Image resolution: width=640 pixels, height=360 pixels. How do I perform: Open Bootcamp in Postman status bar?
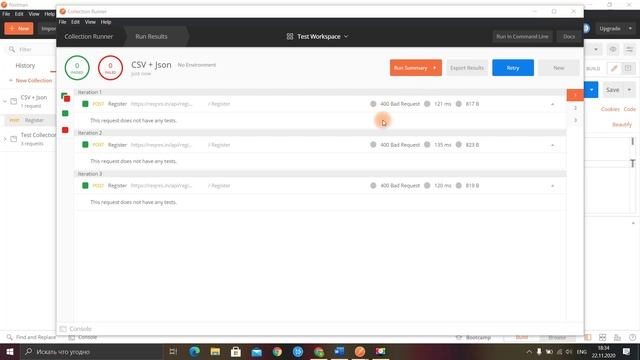pos(473,338)
